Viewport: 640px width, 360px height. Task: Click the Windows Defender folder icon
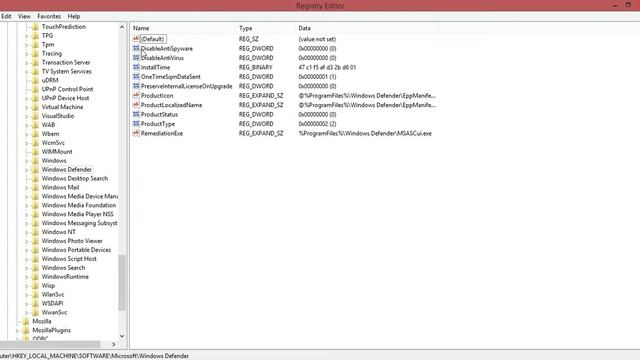coord(35,169)
